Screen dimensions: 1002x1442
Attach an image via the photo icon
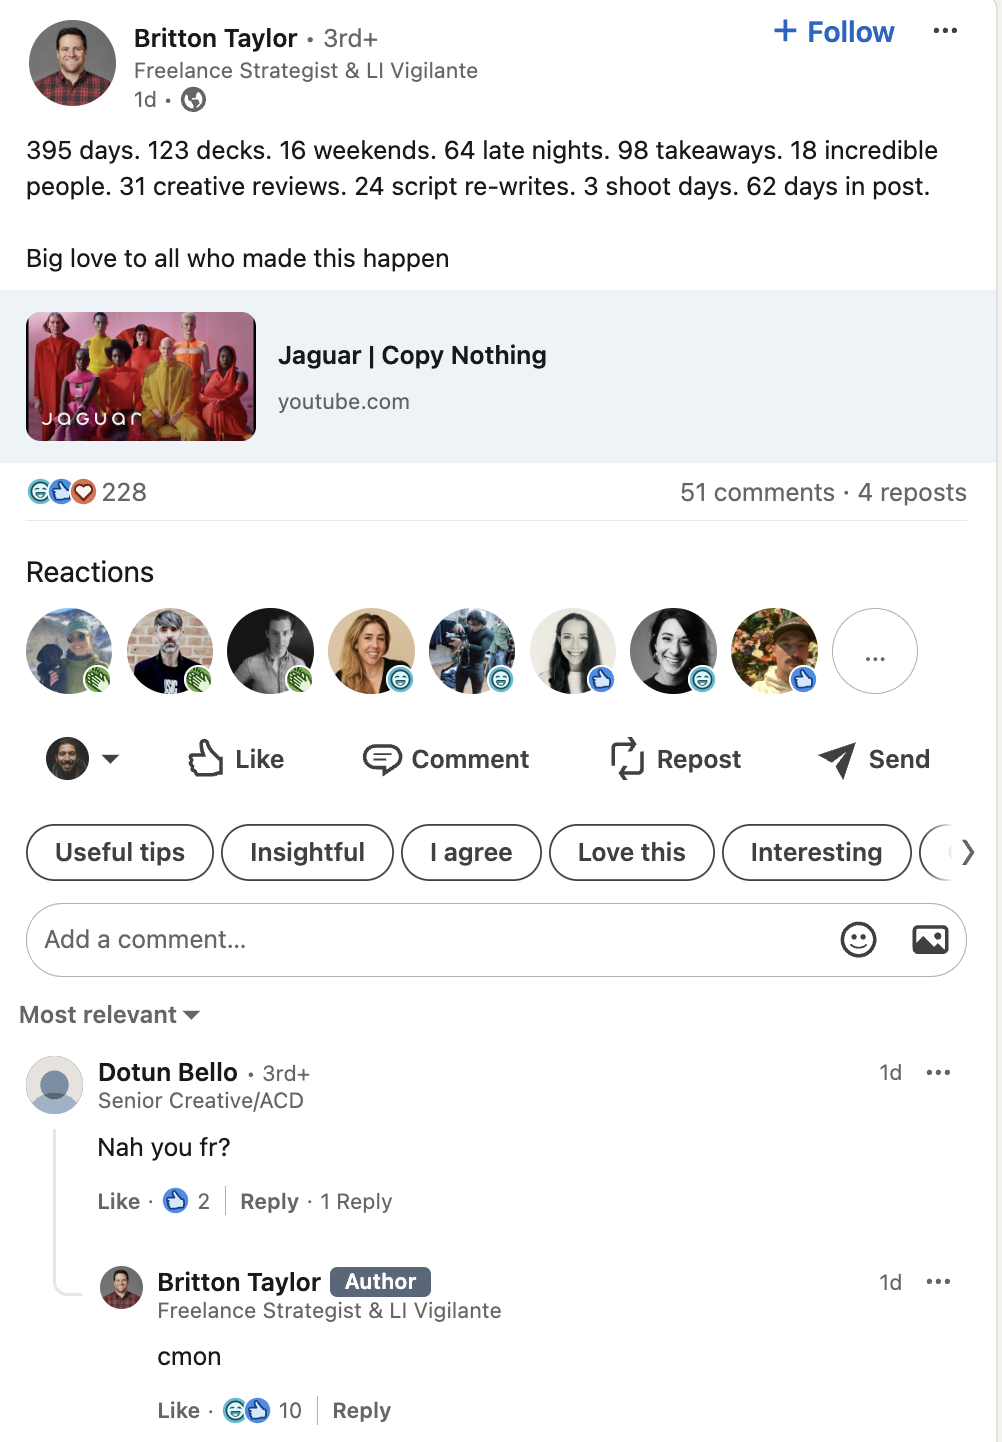930,940
